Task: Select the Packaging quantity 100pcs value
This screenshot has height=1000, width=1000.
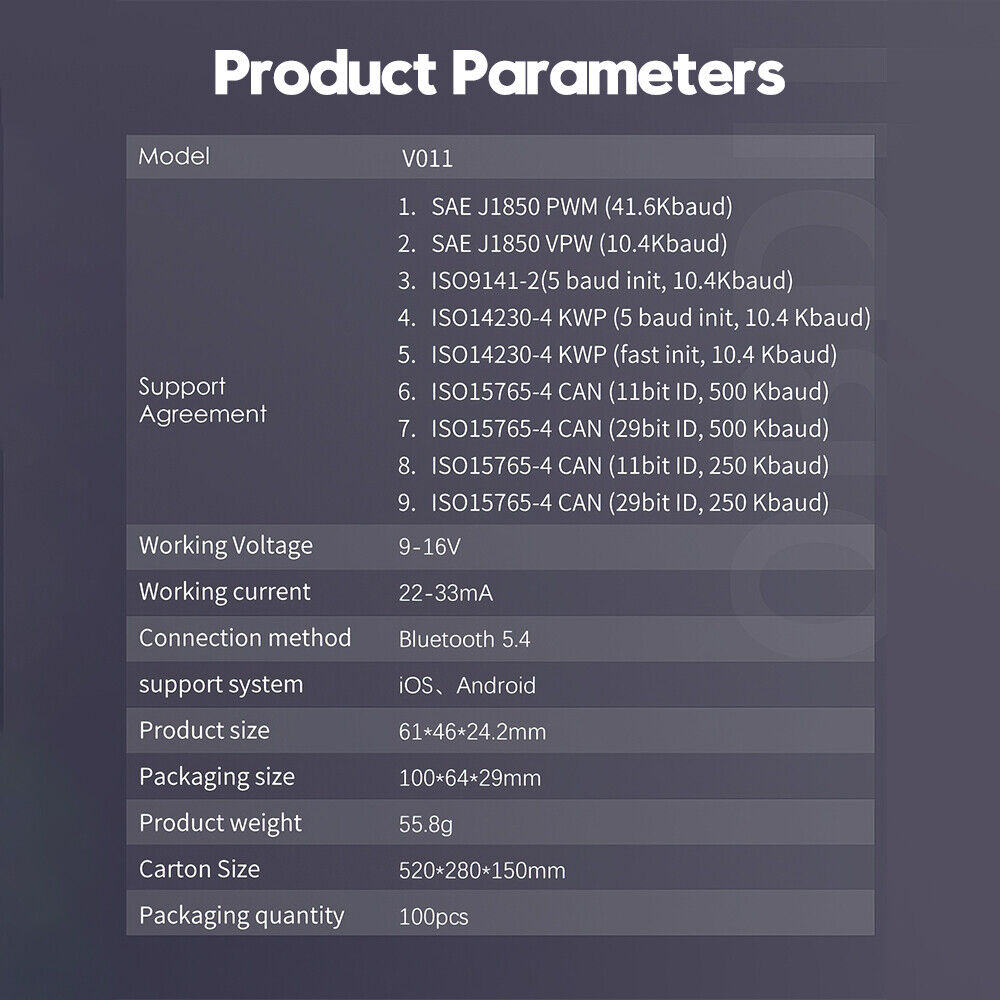Action: [434, 917]
